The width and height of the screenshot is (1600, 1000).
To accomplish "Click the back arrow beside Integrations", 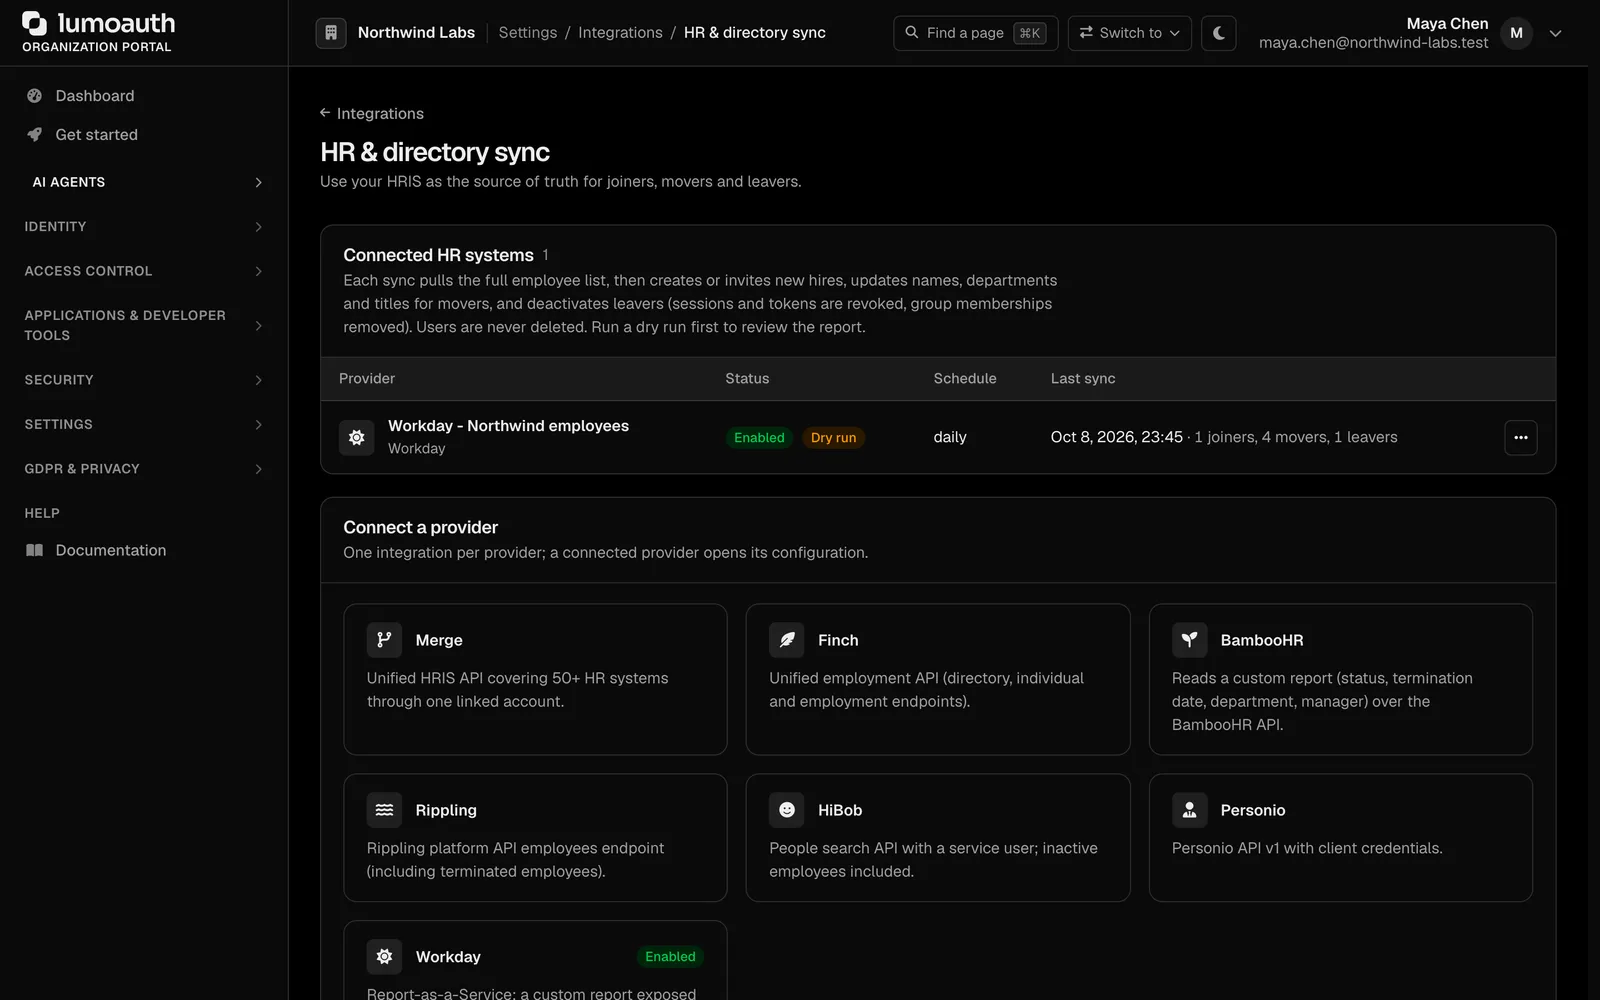I will [x=325, y=113].
